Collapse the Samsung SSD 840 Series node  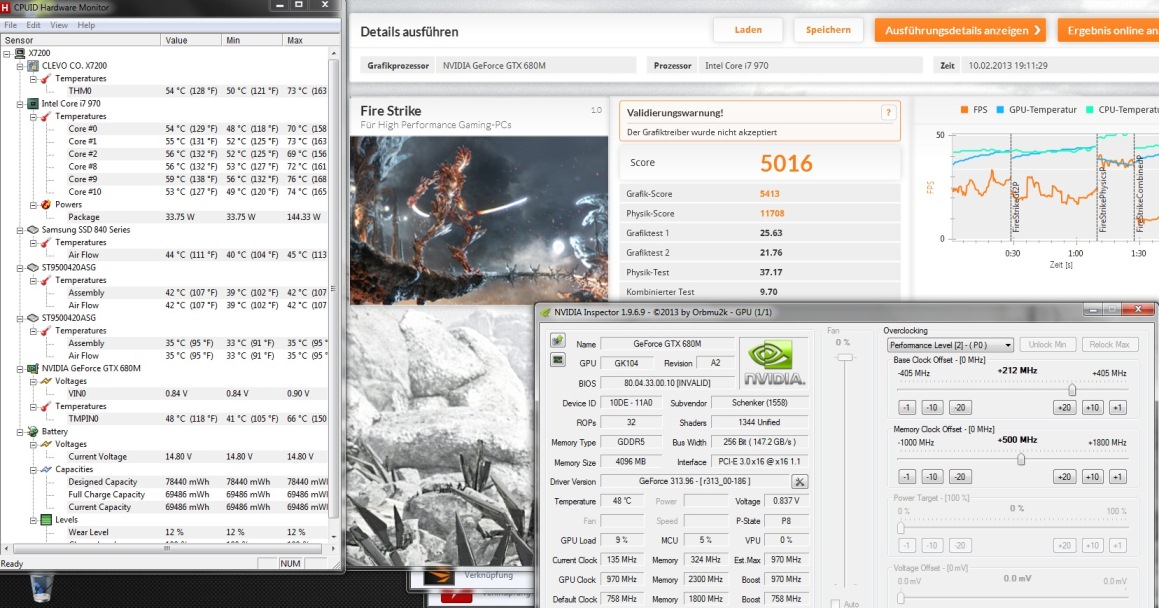[20, 230]
